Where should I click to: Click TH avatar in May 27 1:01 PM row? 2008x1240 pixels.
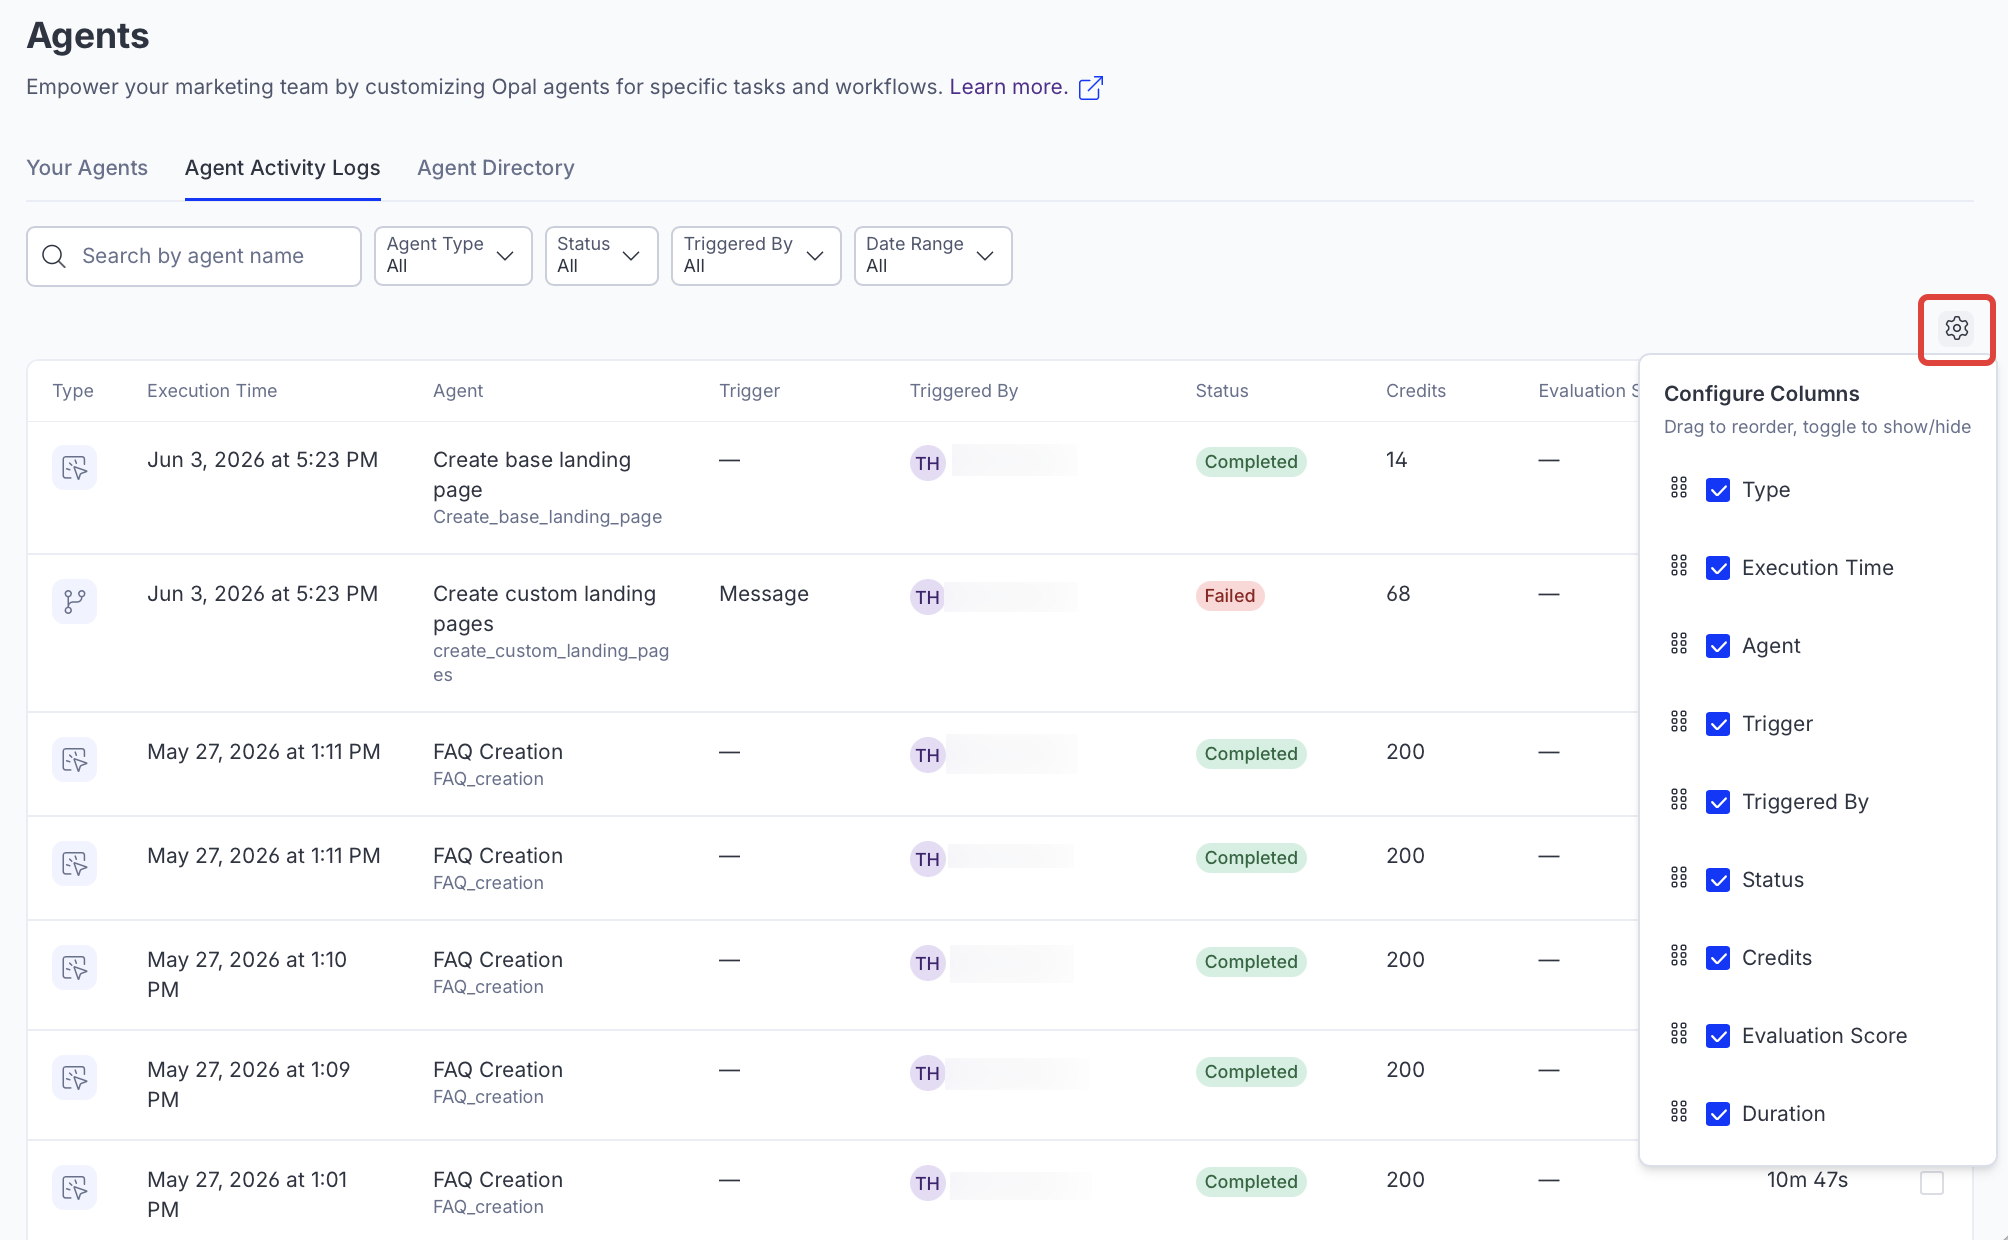tap(927, 1183)
